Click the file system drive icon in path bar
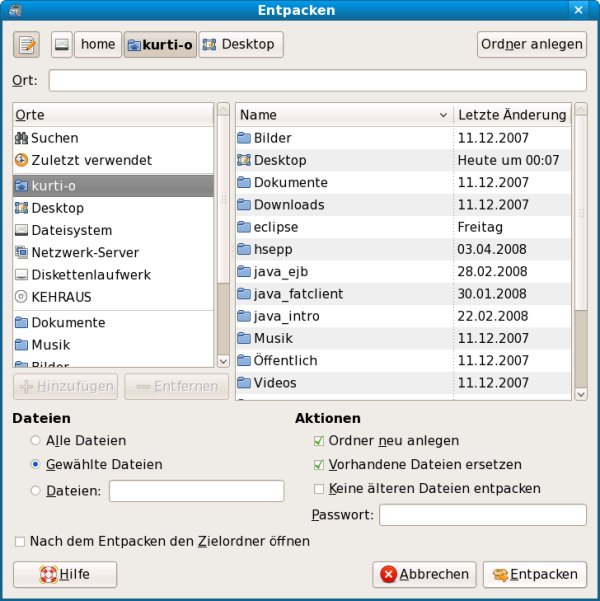Screen dimensions: 600x601 (x=62, y=45)
